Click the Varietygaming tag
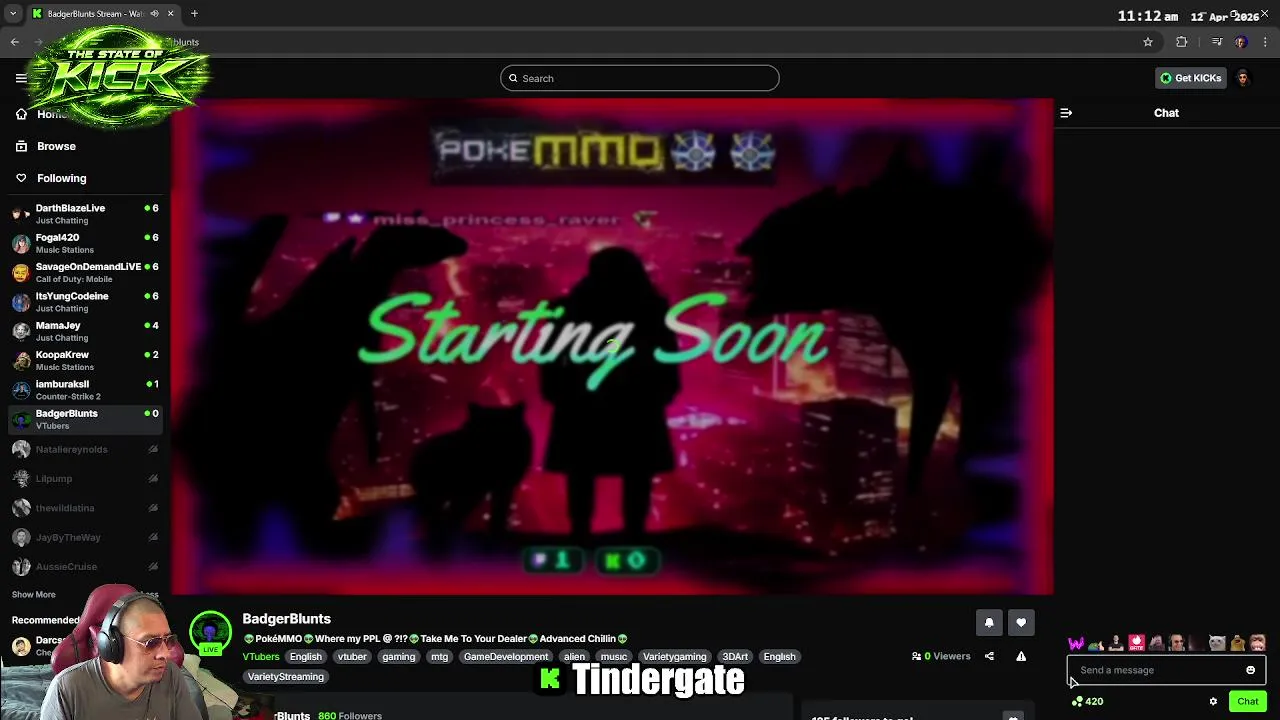 [x=674, y=657]
